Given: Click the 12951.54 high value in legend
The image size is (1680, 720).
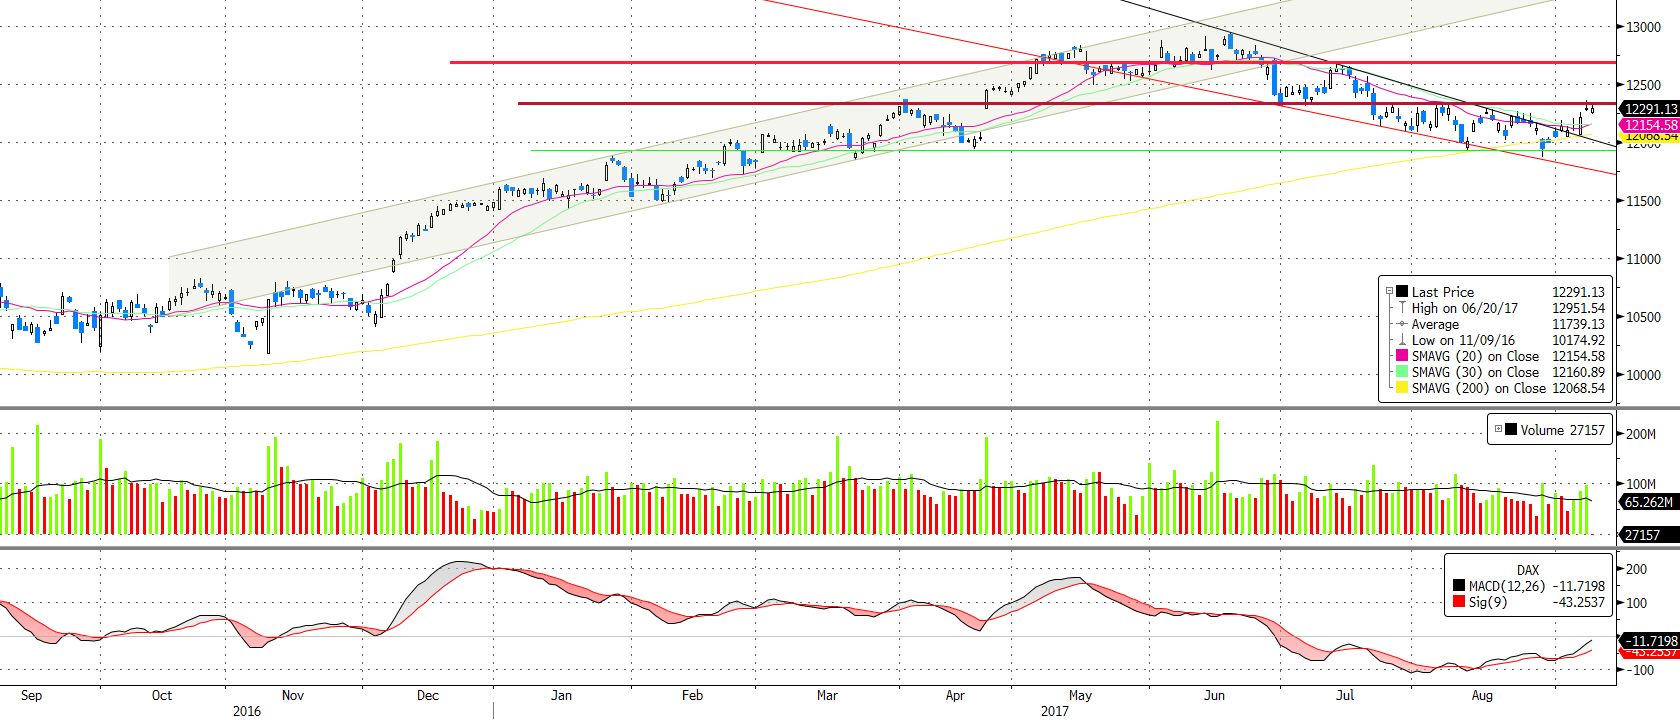Looking at the screenshot, I should coord(1578,308).
